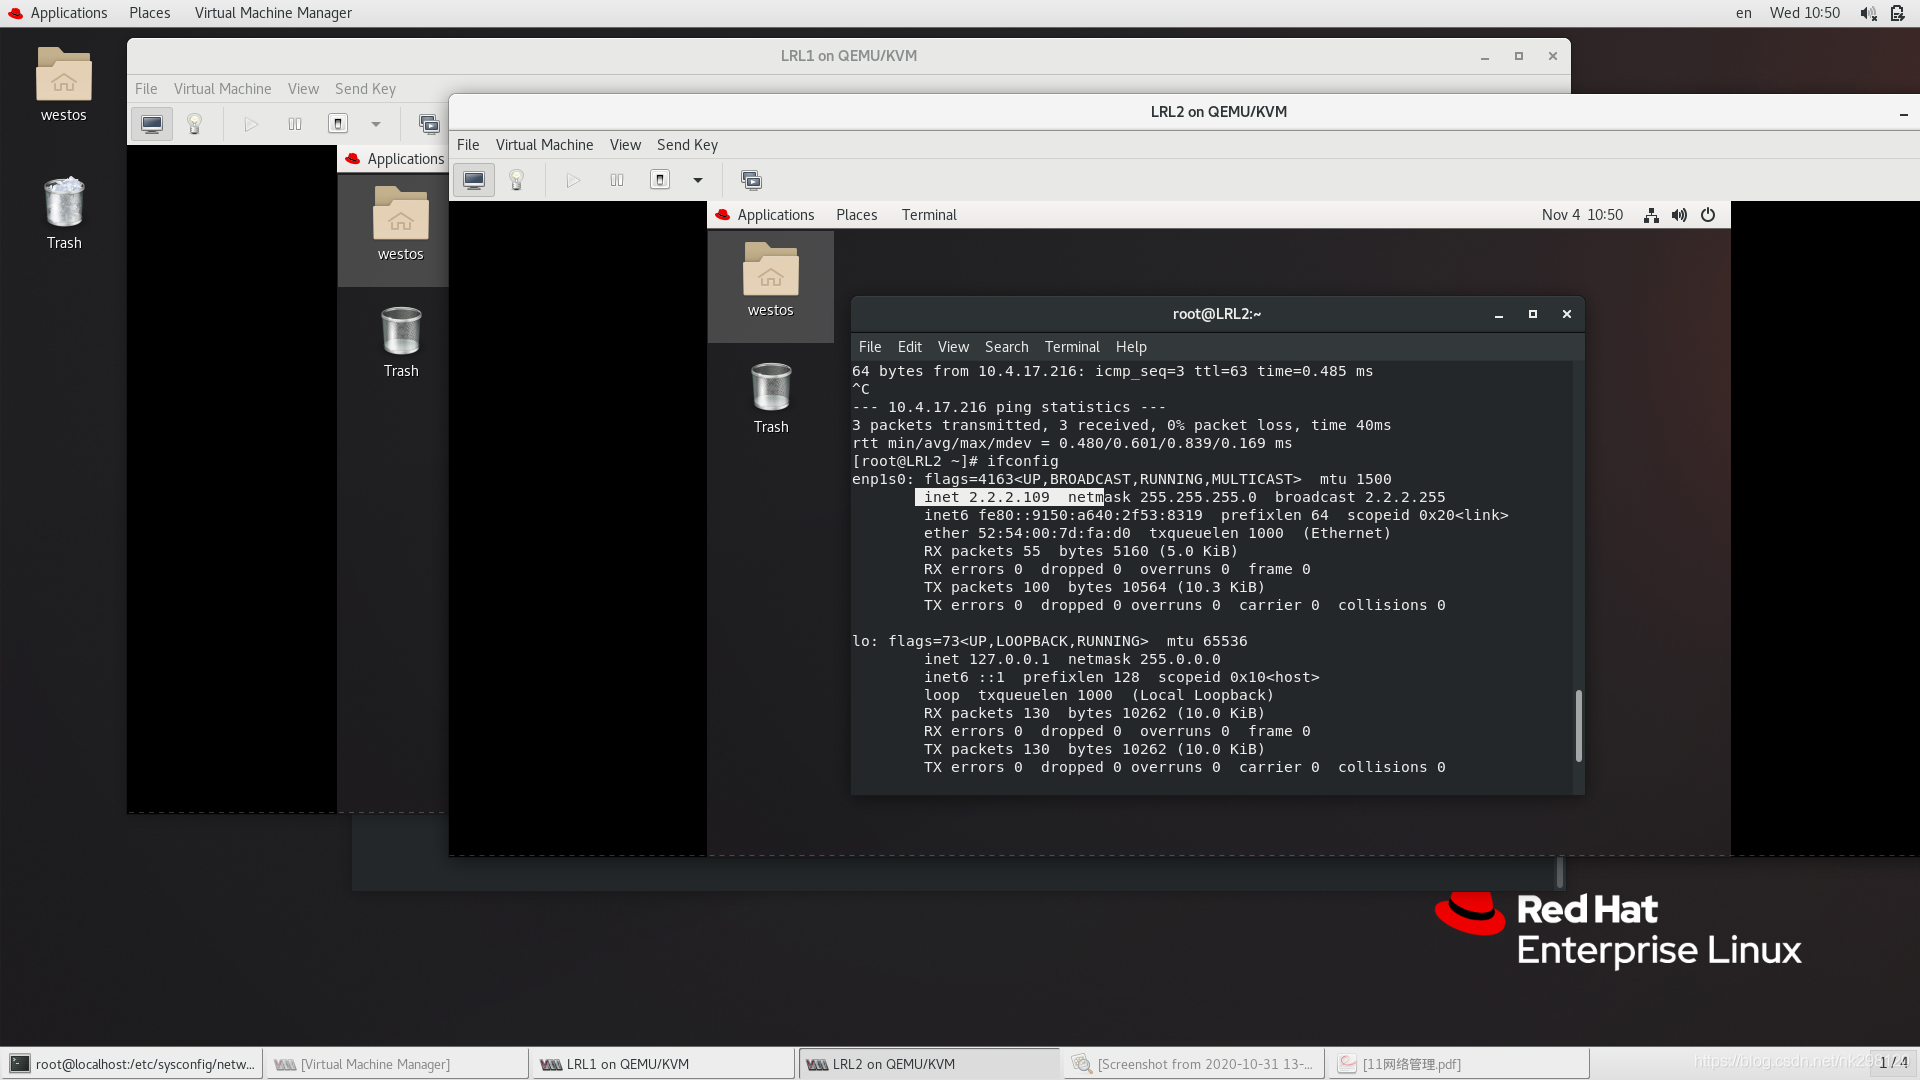Open View menu in LRL1 window
The width and height of the screenshot is (1920, 1080).
[303, 89]
